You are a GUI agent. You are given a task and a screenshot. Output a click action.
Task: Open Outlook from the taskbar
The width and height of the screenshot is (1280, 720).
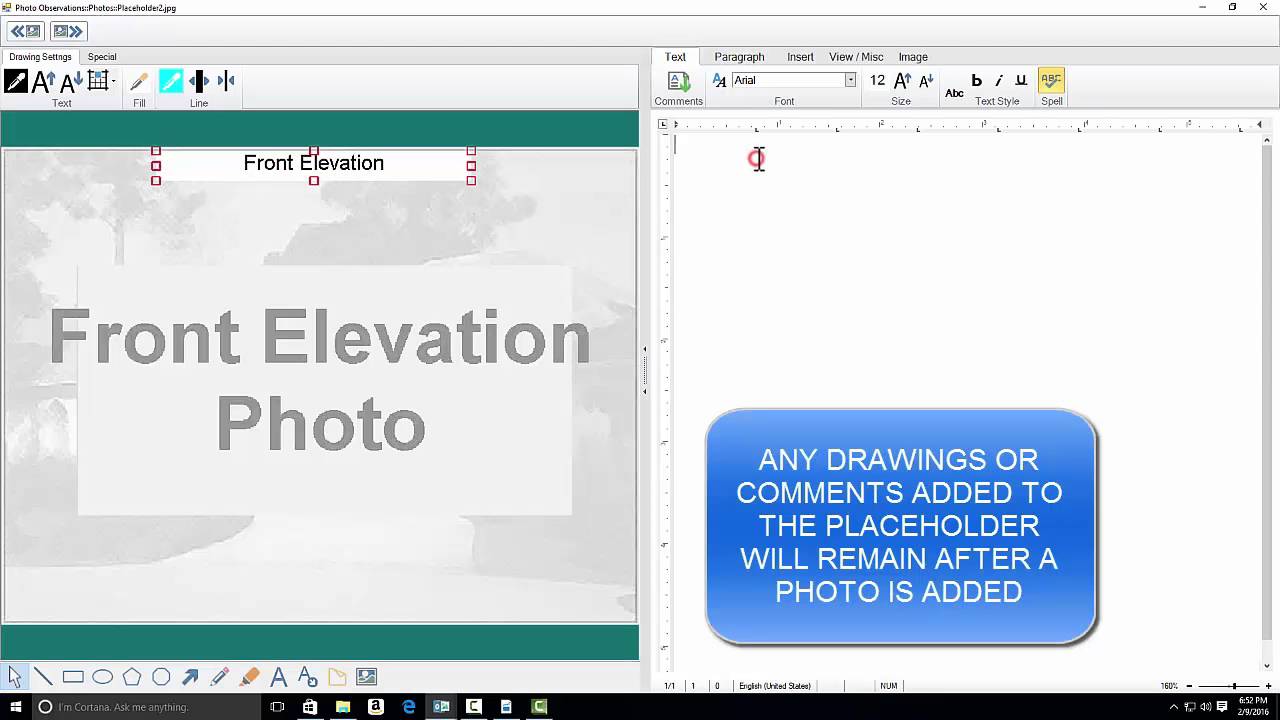coord(441,707)
